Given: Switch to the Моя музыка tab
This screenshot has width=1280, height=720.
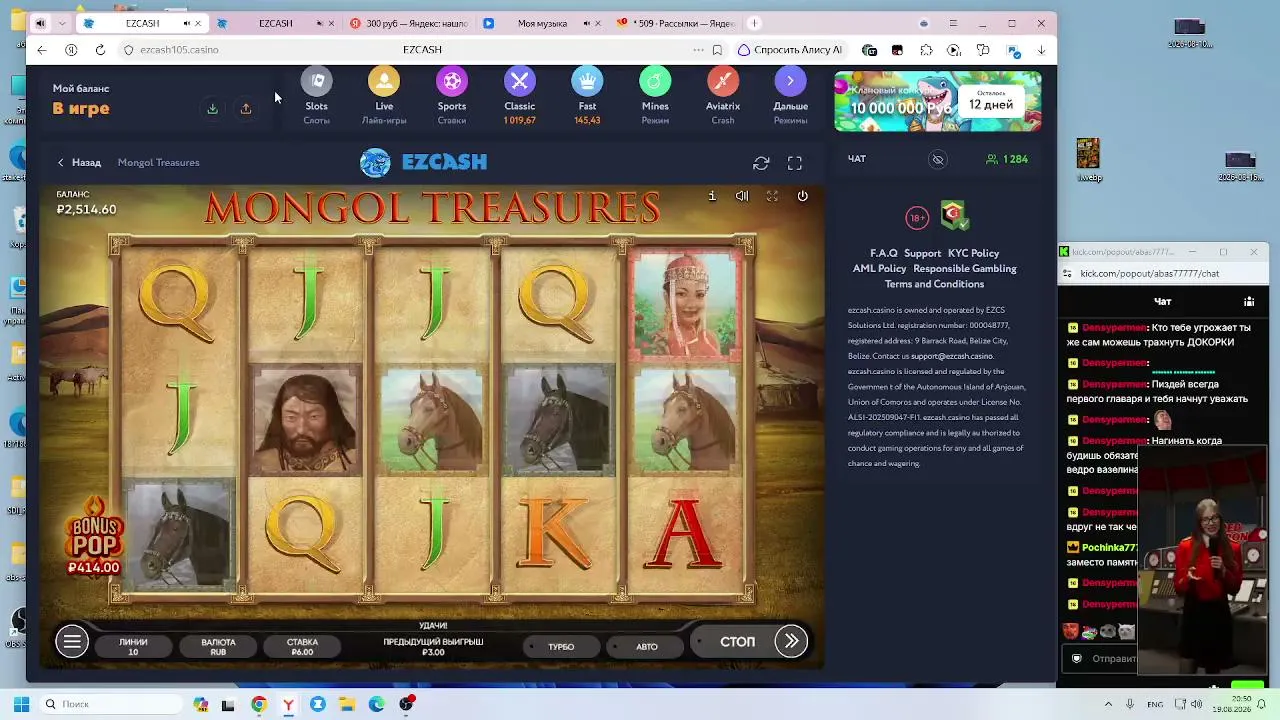Looking at the screenshot, I should [542, 23].
